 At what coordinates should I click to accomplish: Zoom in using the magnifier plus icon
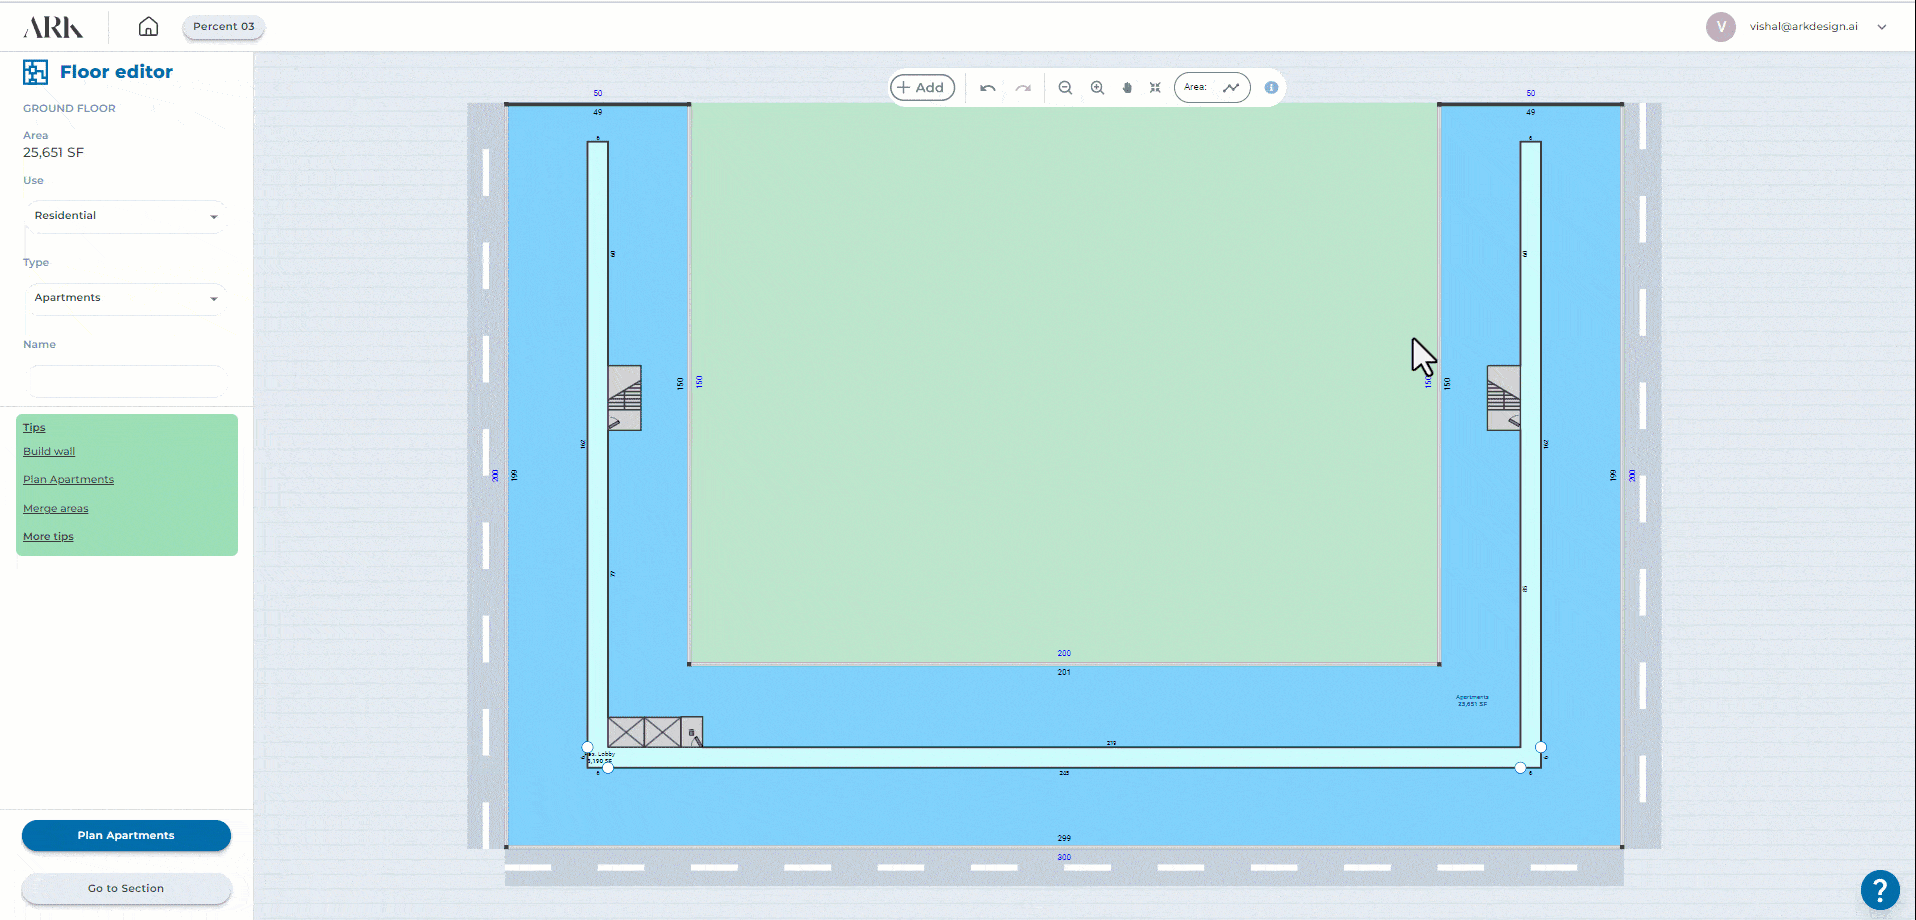click(x=1097, y=88)
